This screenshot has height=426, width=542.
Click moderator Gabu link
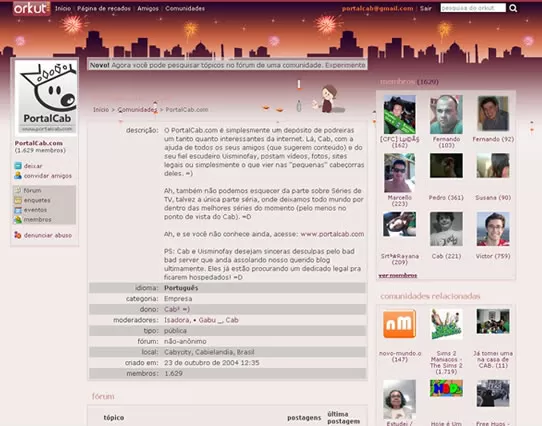[x=210, y=320]
